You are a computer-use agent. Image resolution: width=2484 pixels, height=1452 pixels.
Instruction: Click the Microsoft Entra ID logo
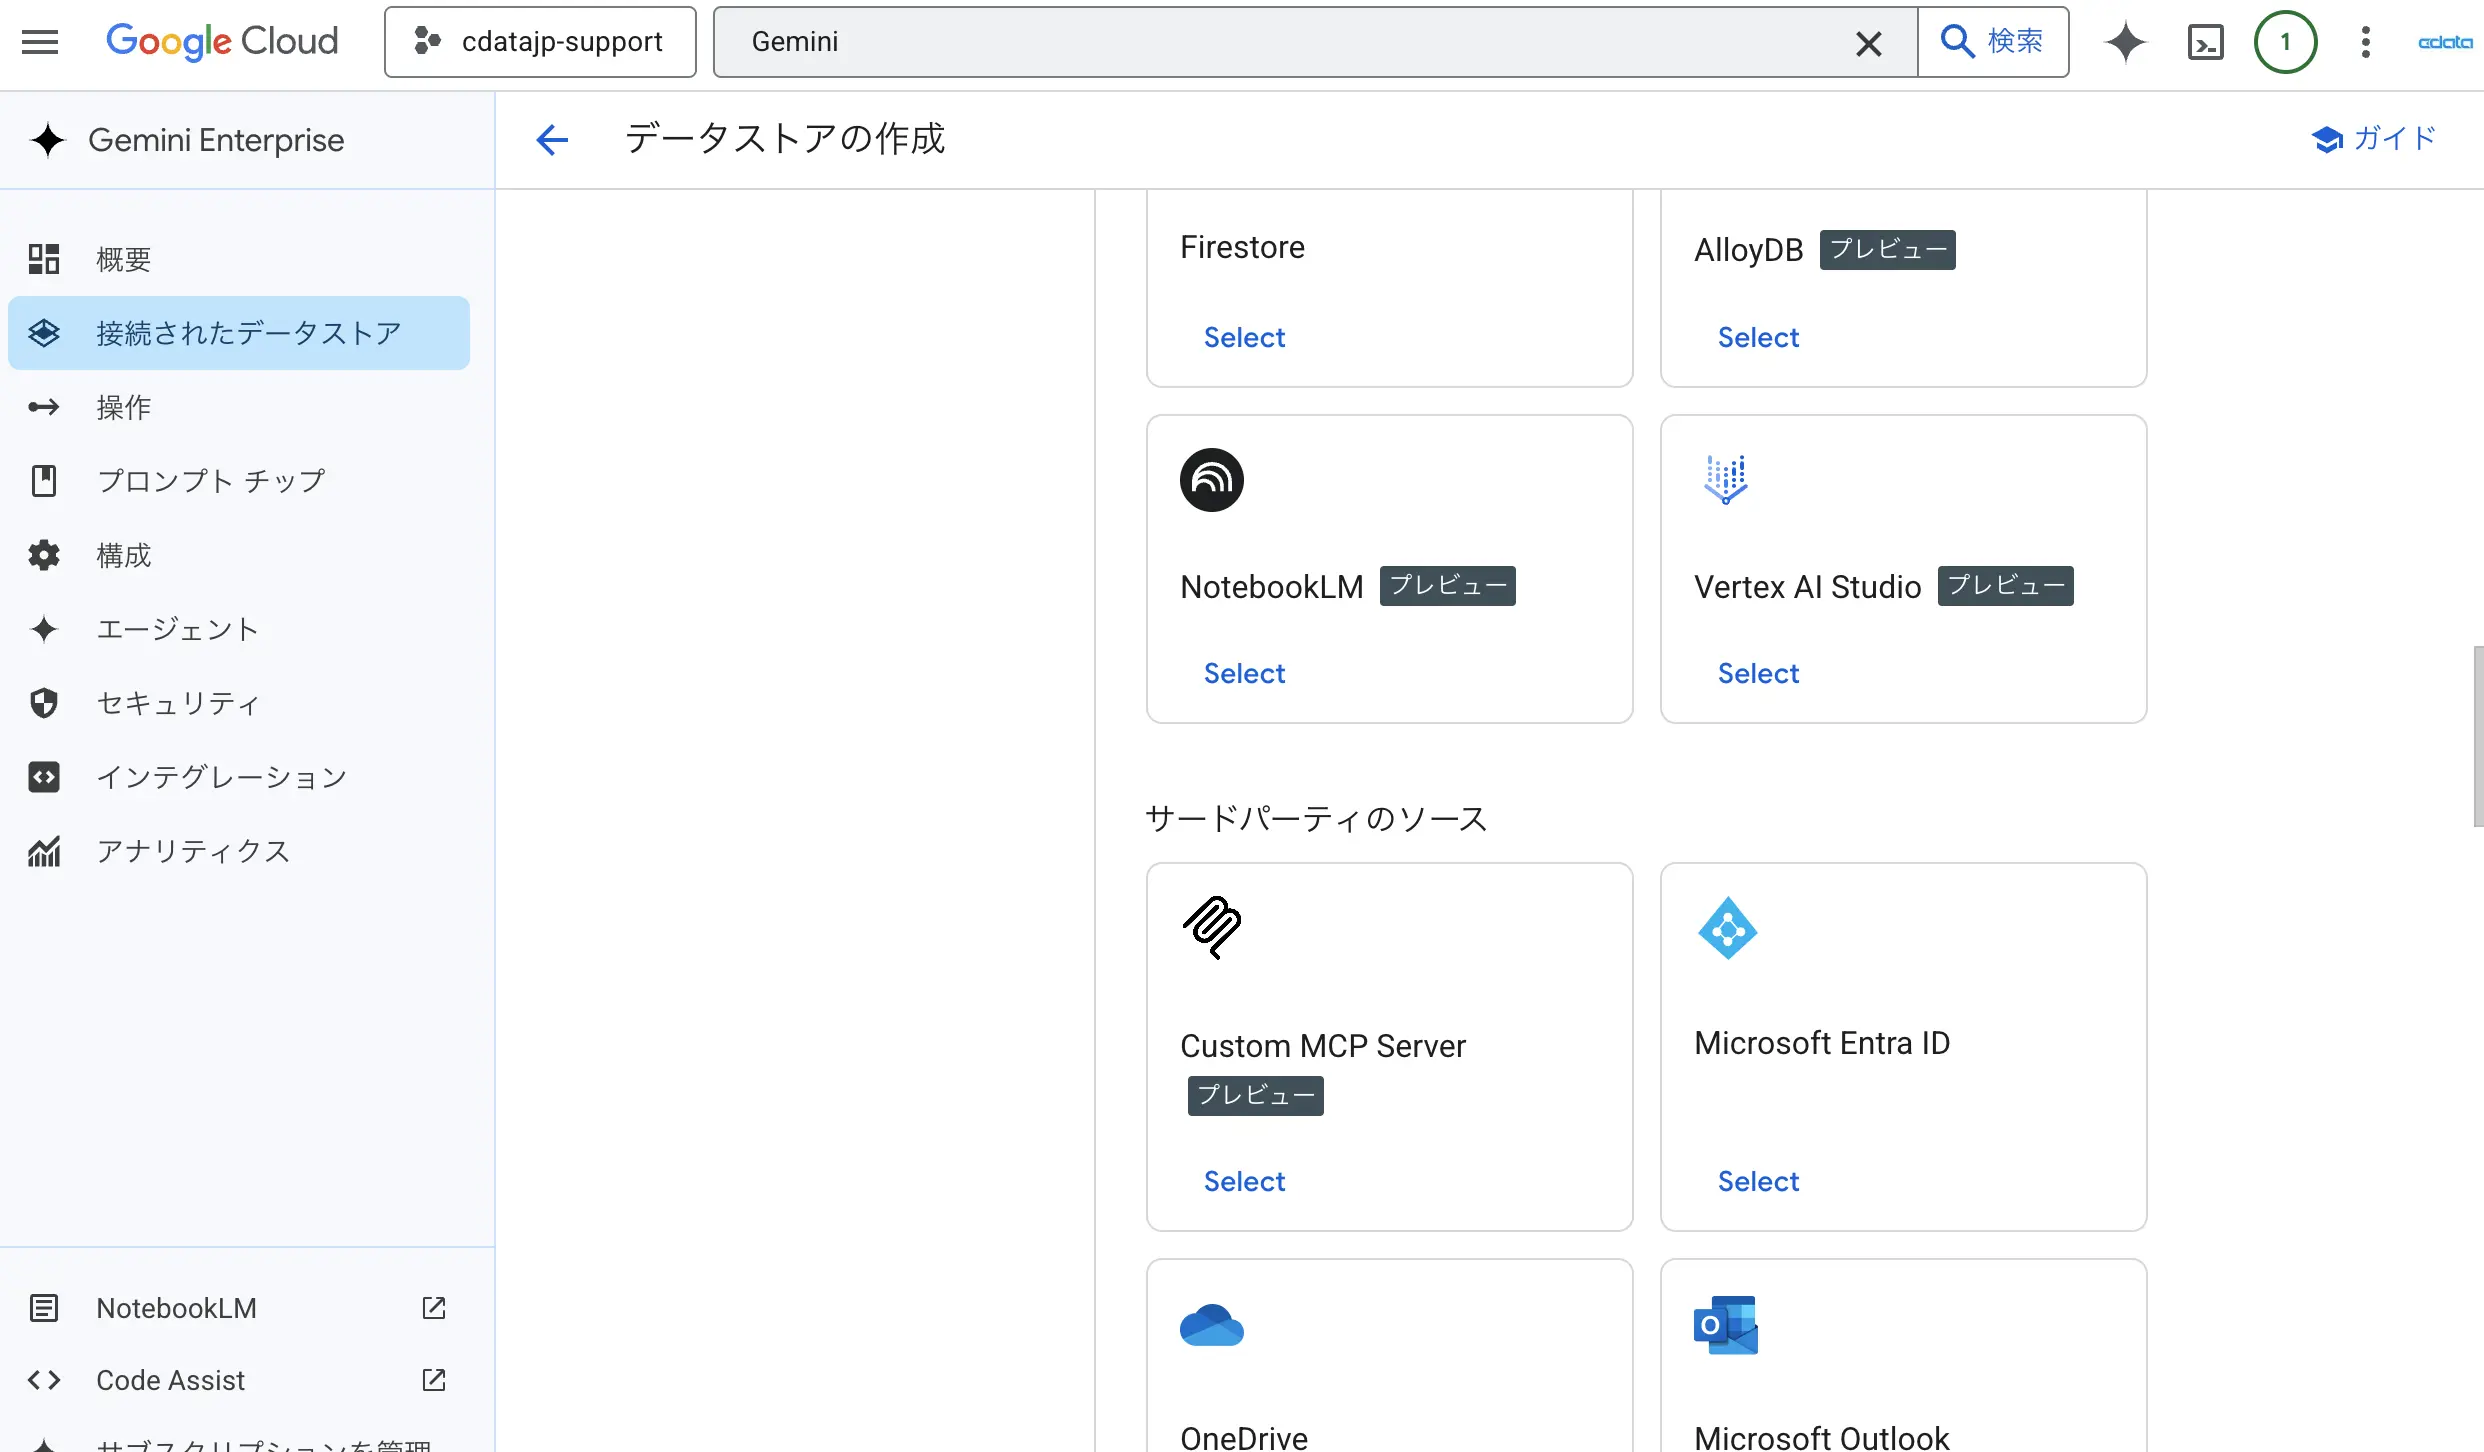pyautogui.click(x=1727, y=928)
